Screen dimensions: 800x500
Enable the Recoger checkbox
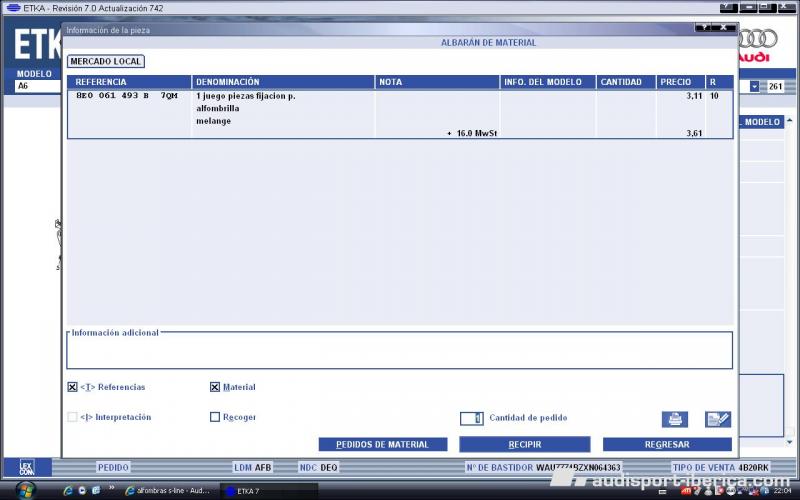(215, 417)
